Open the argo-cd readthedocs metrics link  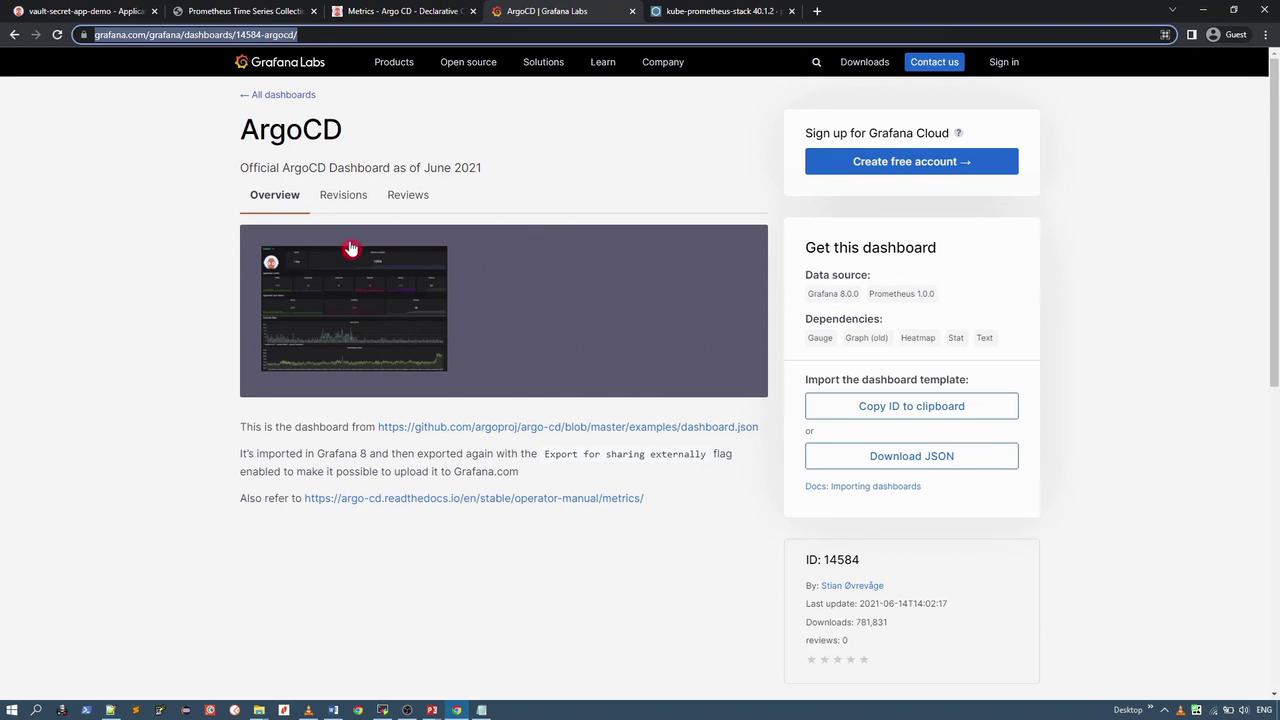tap(474, 498)
